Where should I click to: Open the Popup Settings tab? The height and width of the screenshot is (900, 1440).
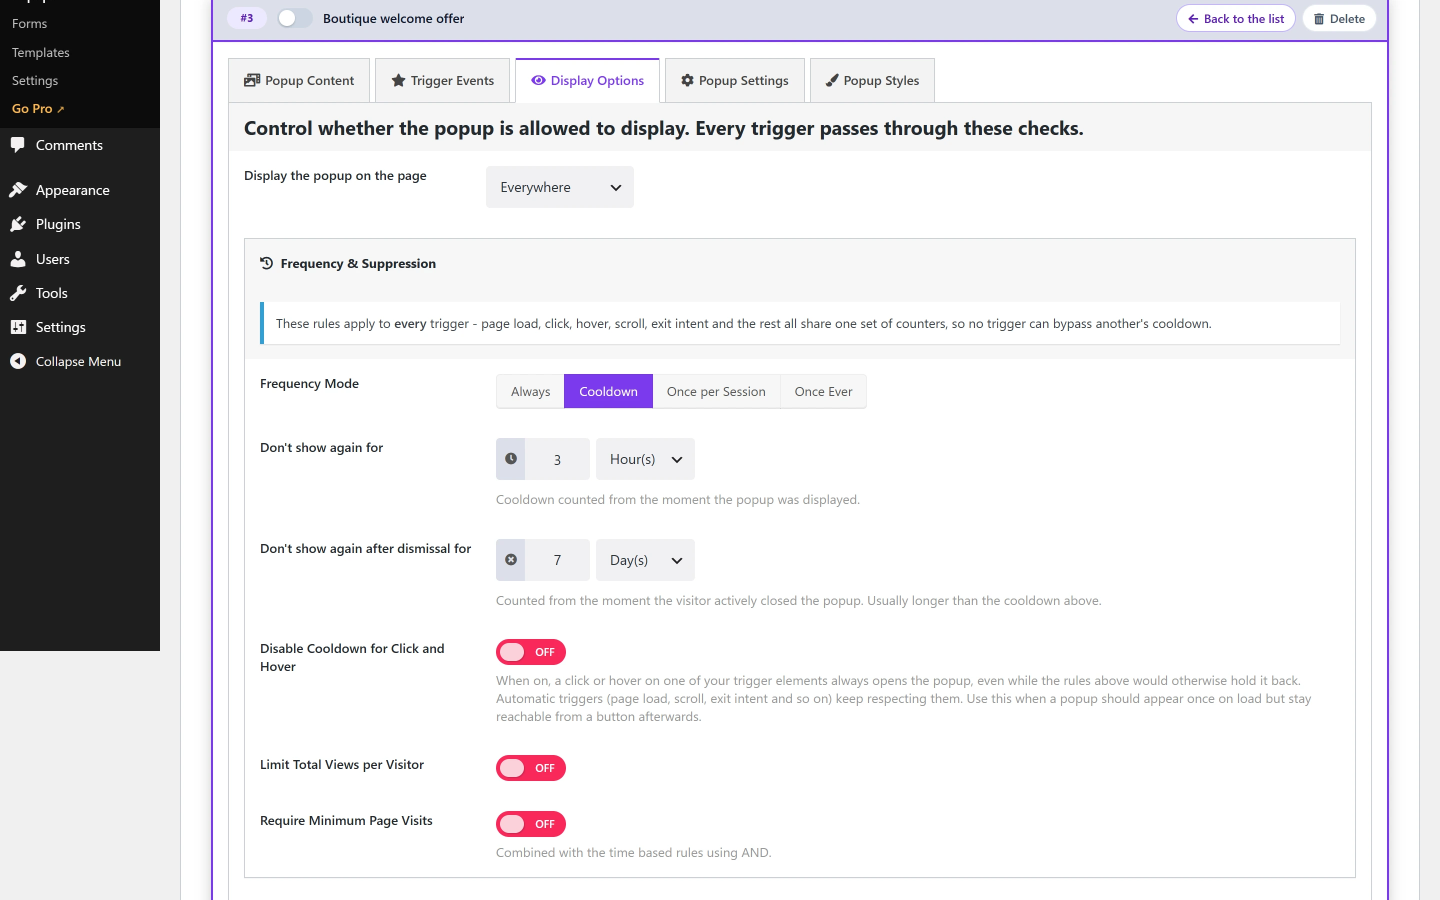coord(735,81)
